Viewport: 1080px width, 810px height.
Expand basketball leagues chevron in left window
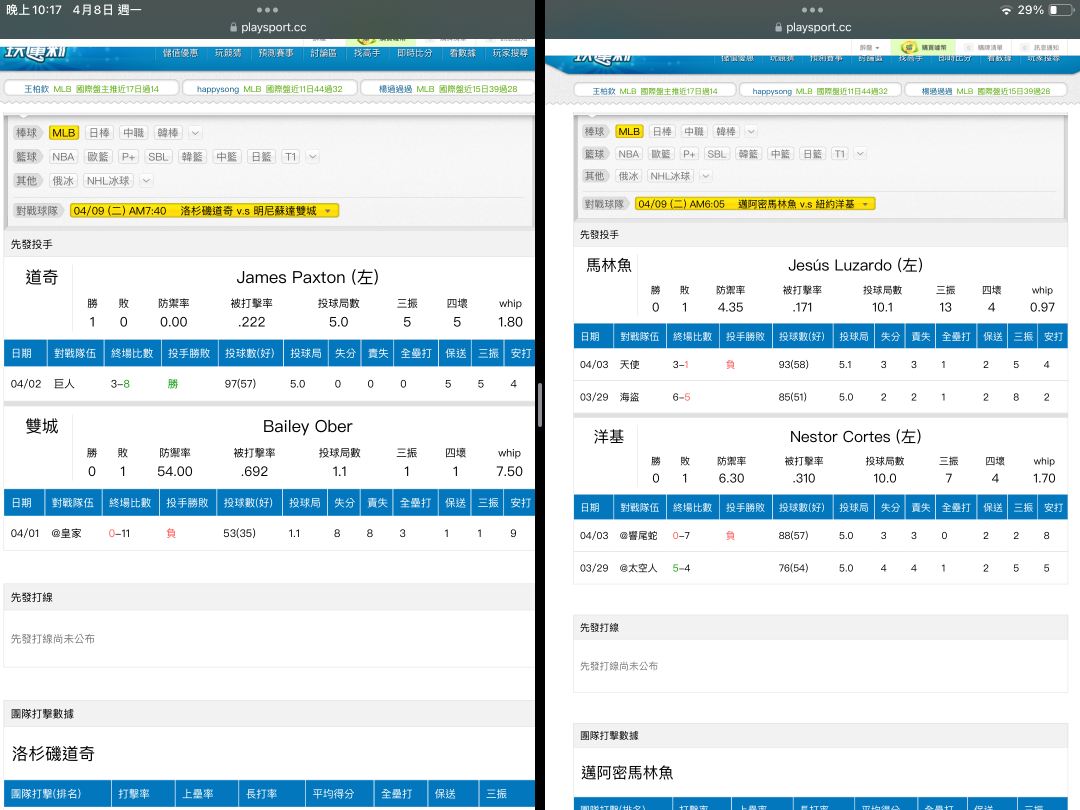(x=313, y=157)
